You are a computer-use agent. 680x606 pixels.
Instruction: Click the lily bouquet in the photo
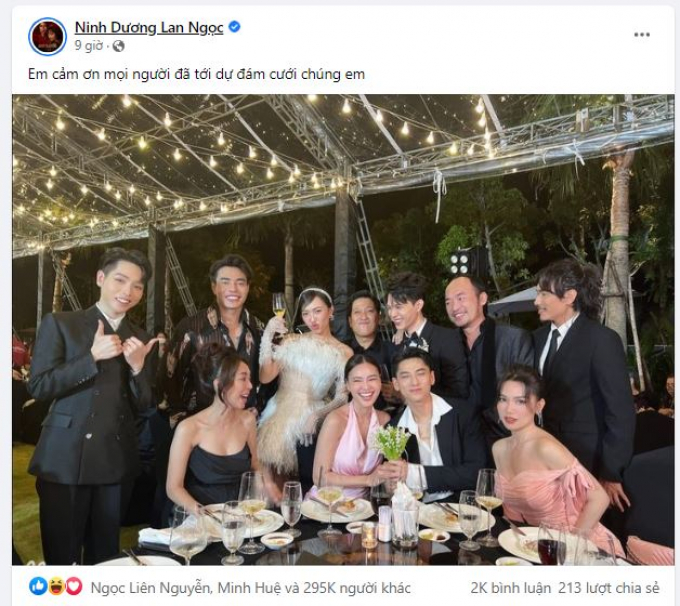392,442
